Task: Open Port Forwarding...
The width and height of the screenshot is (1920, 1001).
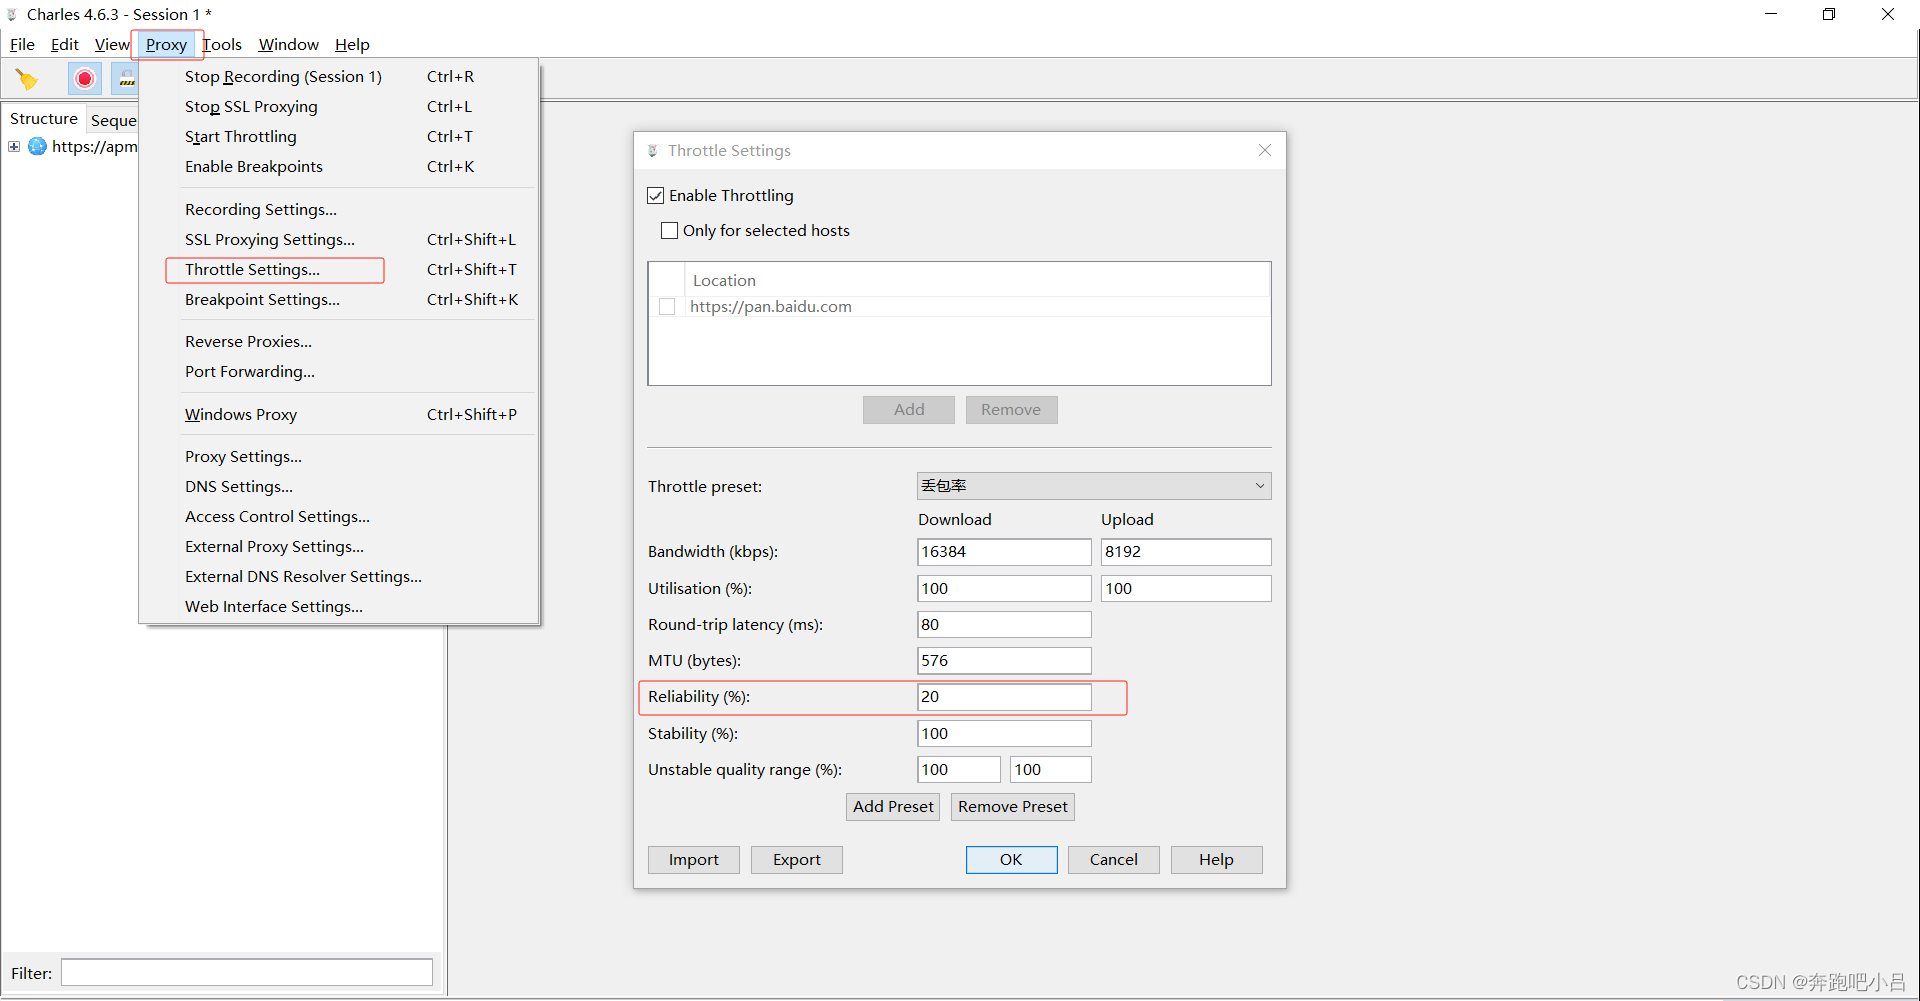Action: pos(339,372)
